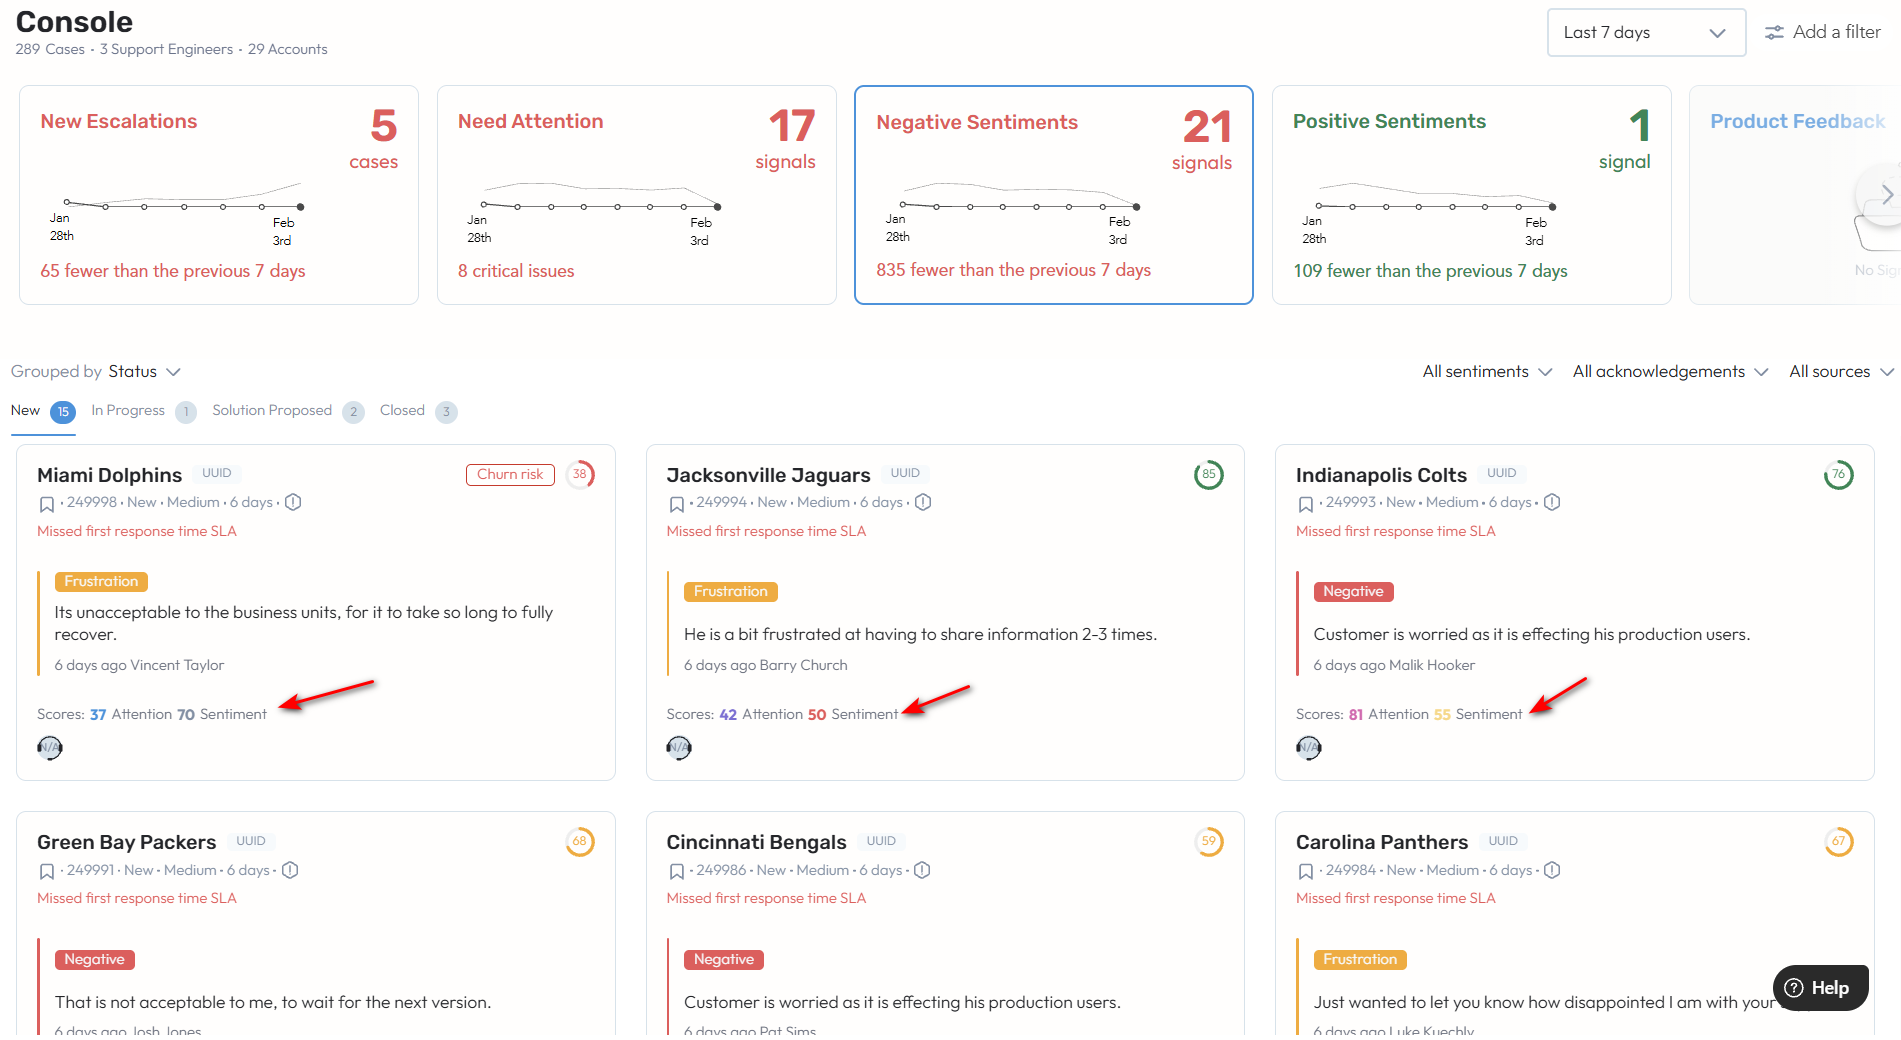Open the Green Bay Packers account title

(x=126, y=842)
